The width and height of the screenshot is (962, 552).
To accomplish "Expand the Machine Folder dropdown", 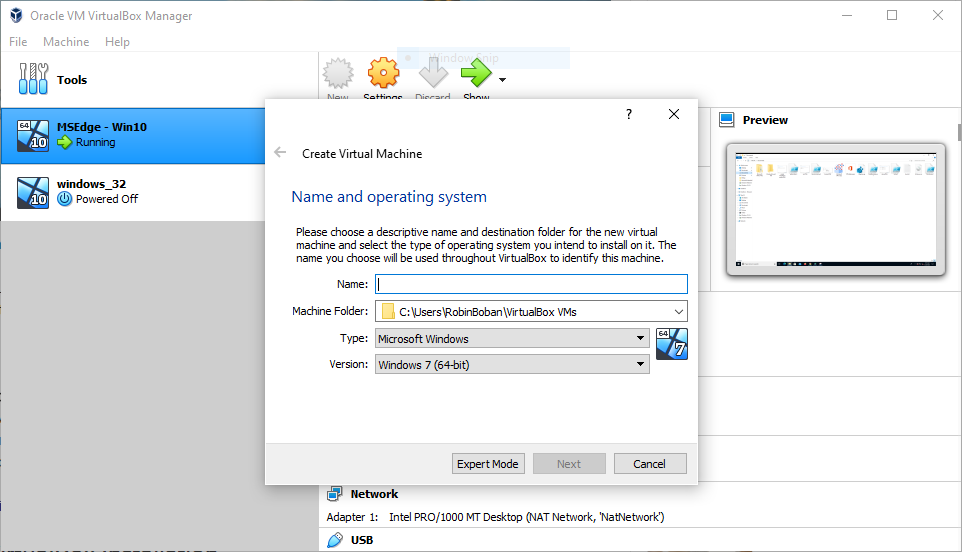I will 679,312.
